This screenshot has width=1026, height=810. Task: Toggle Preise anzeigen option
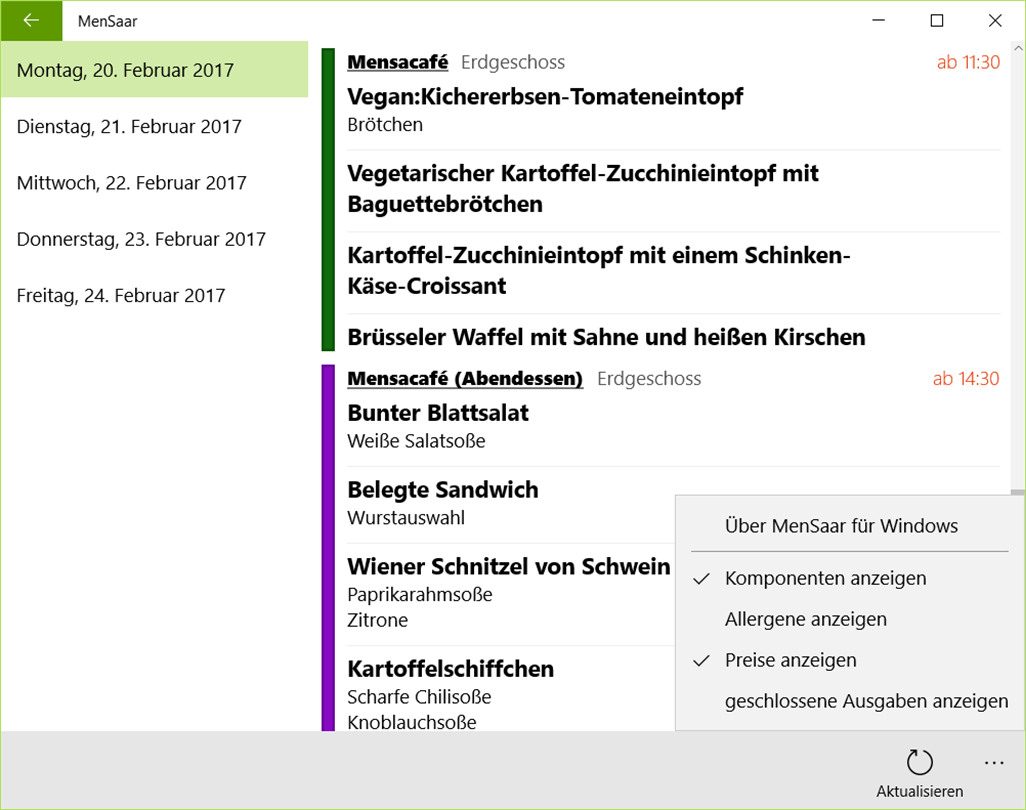click(790, 660)
